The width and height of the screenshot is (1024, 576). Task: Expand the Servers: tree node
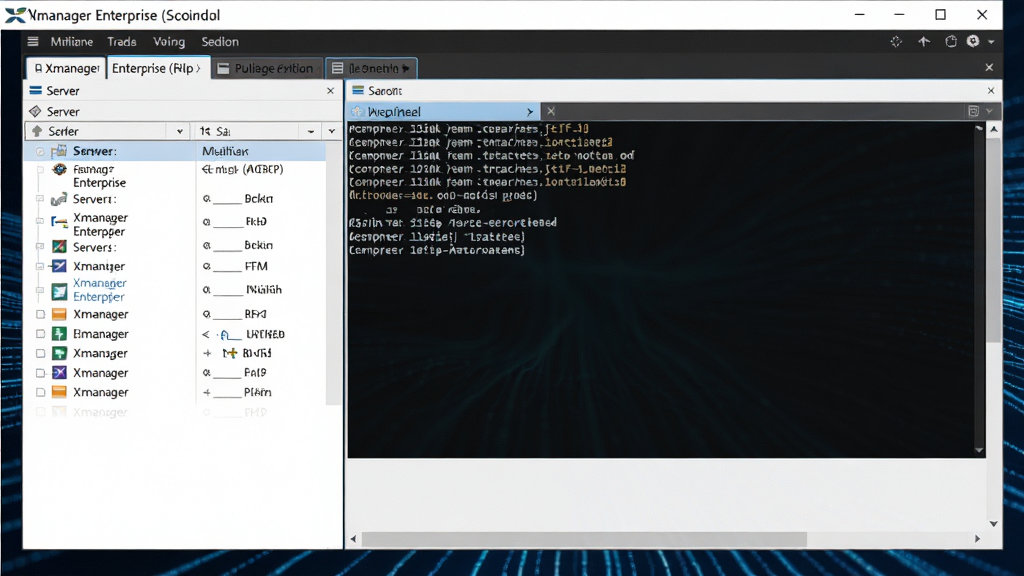40,247
